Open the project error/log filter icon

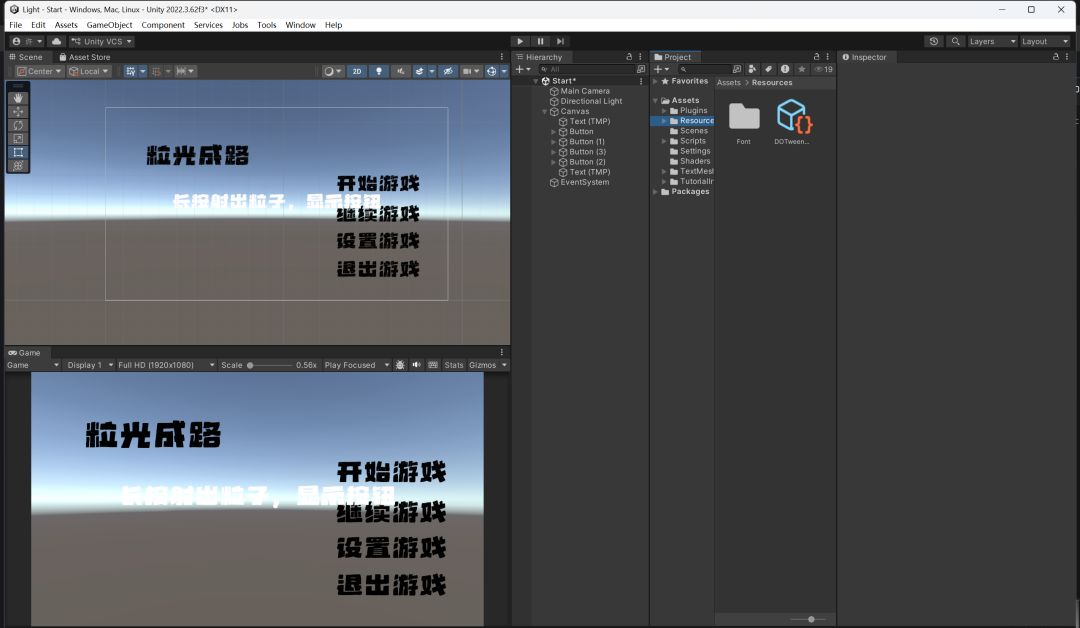click(x=785, y=69)
